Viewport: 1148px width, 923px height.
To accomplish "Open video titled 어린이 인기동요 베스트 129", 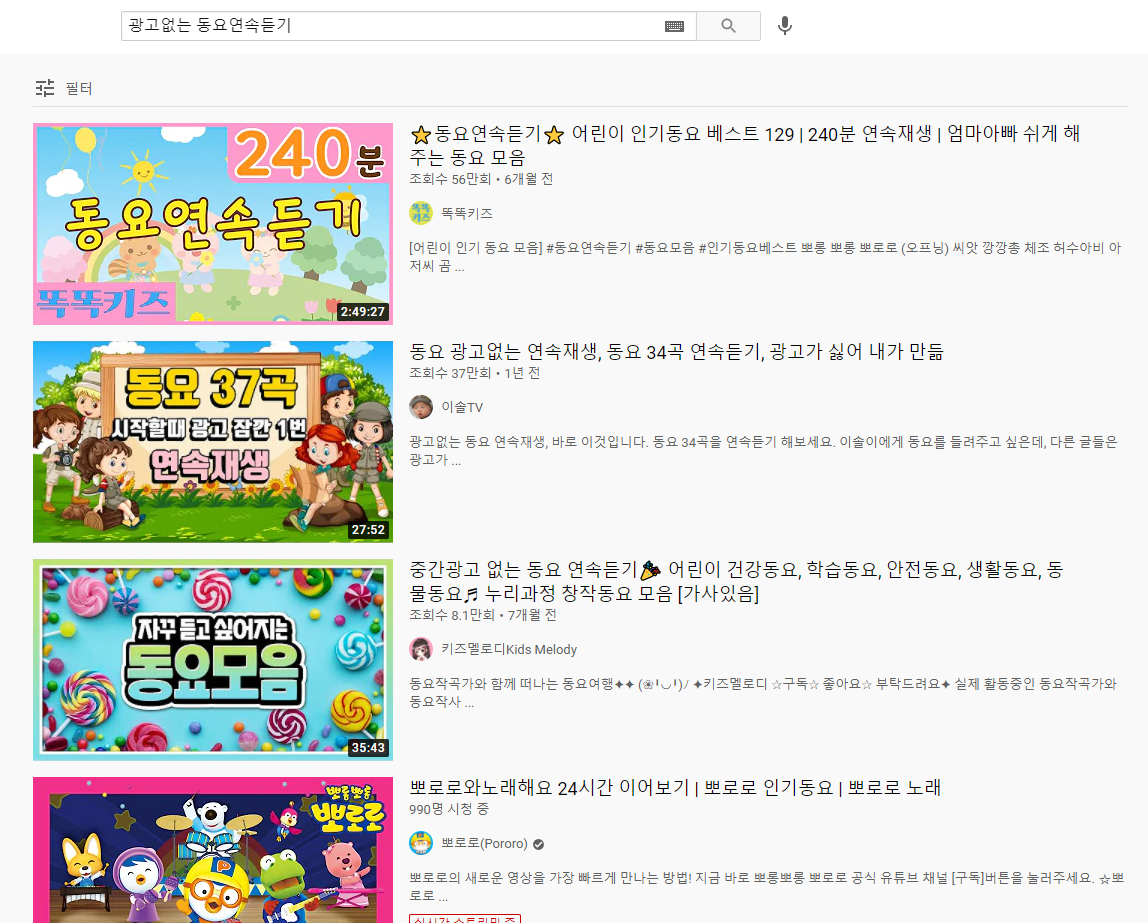I will coord(745,145).
